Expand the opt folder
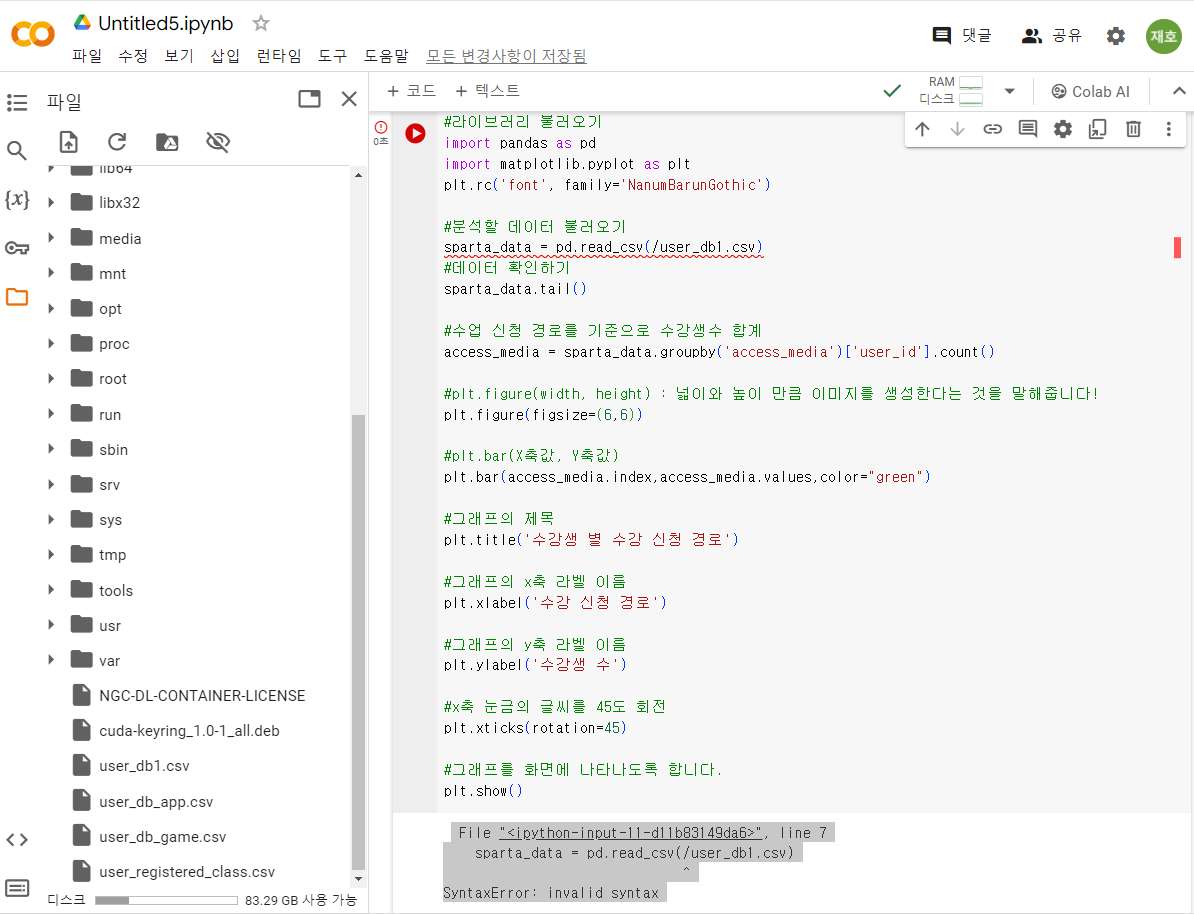 [x=51, y=308]
